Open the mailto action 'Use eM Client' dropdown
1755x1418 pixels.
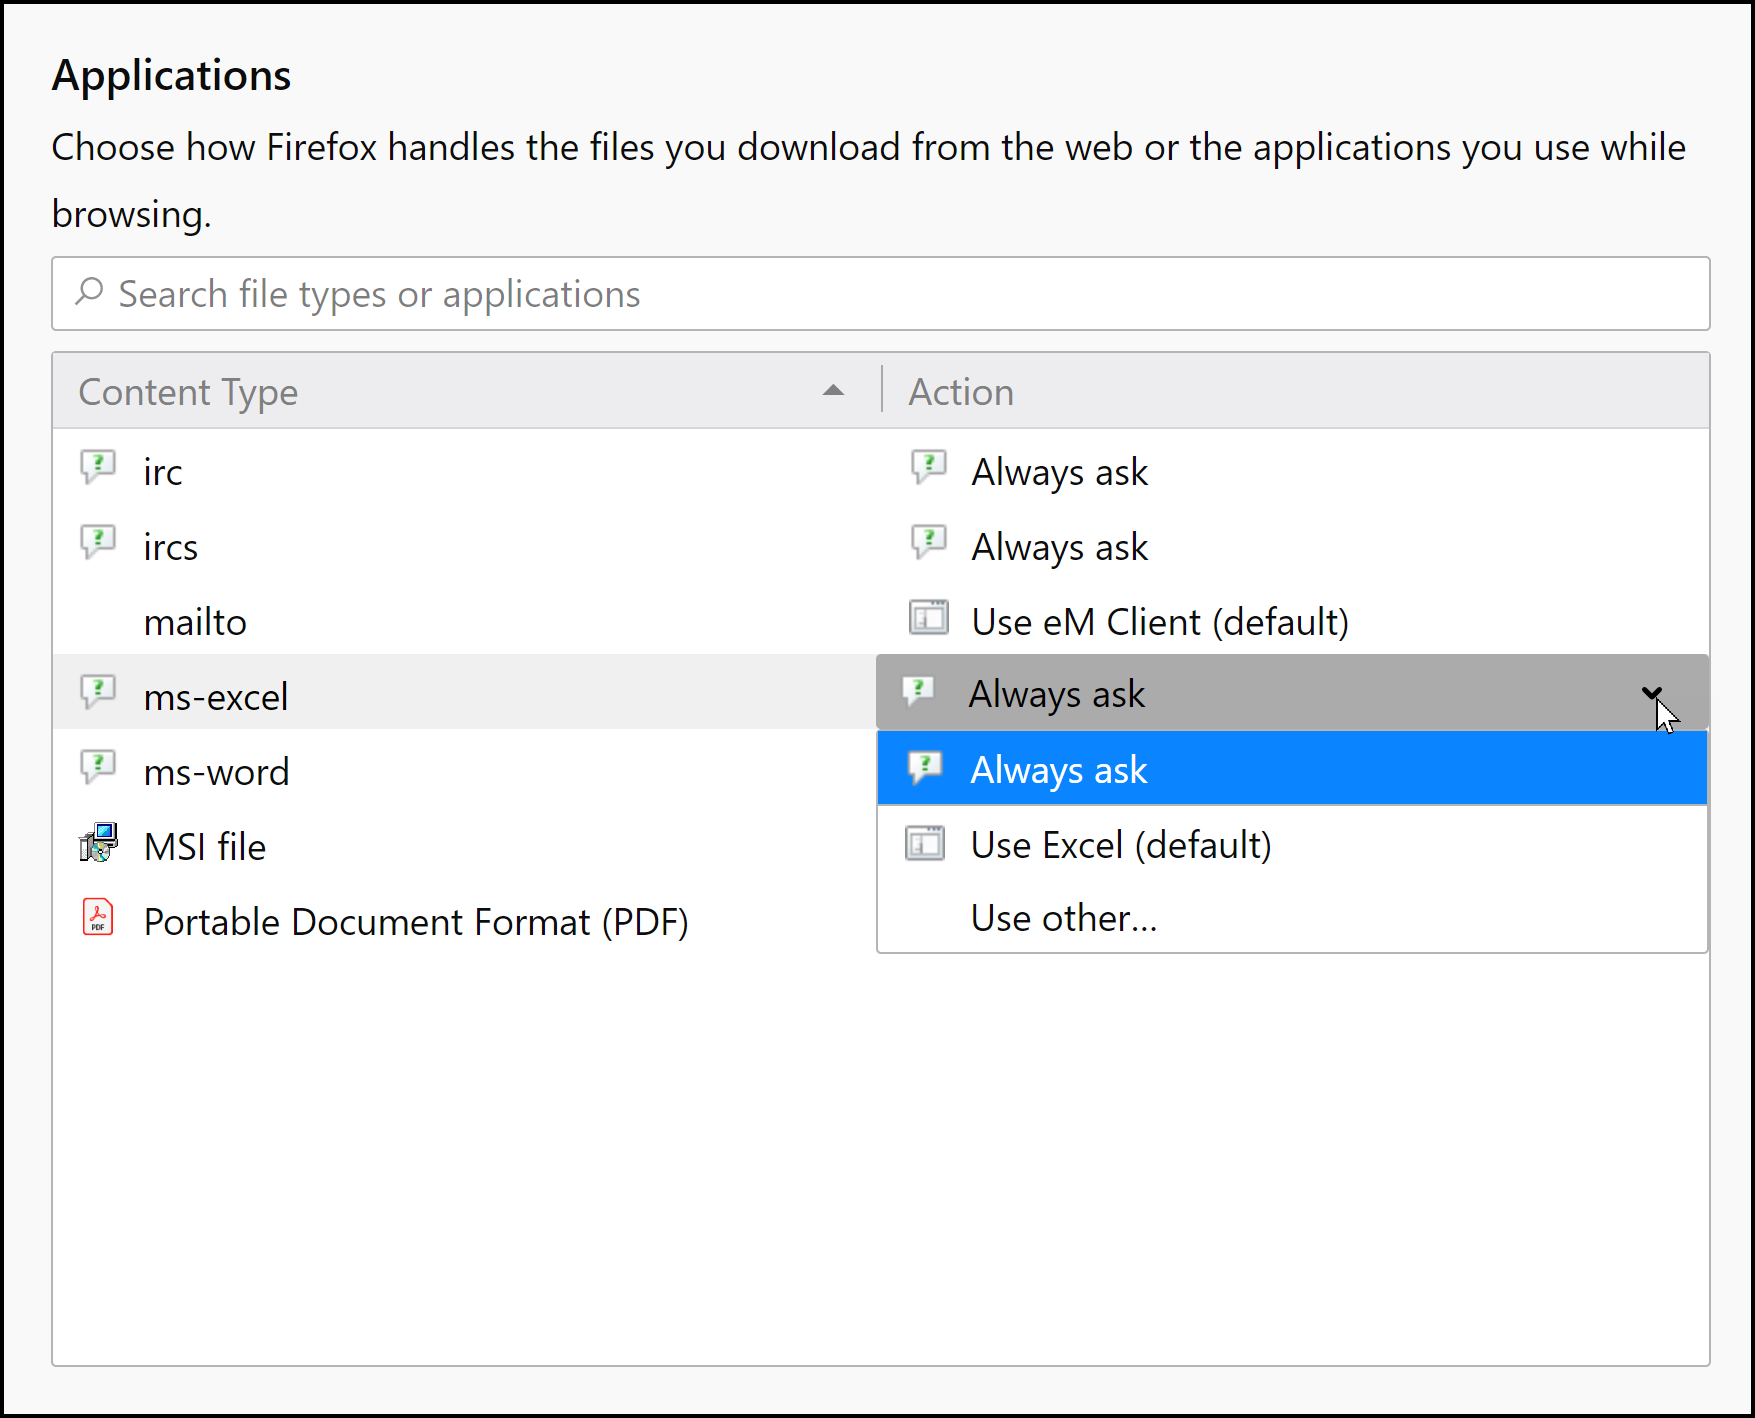tap(1160, 622)
